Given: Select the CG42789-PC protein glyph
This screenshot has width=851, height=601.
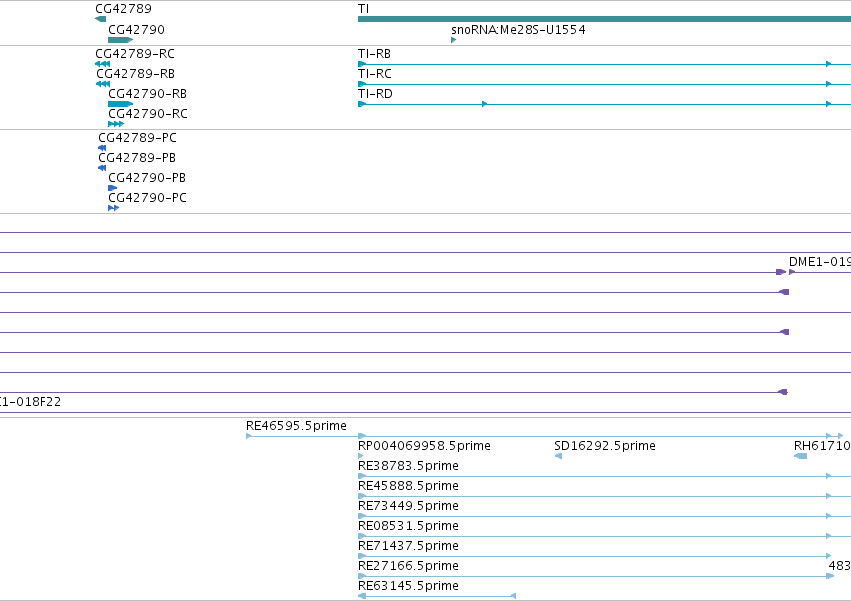Looking at the screenshot, I should click(102, 148).
